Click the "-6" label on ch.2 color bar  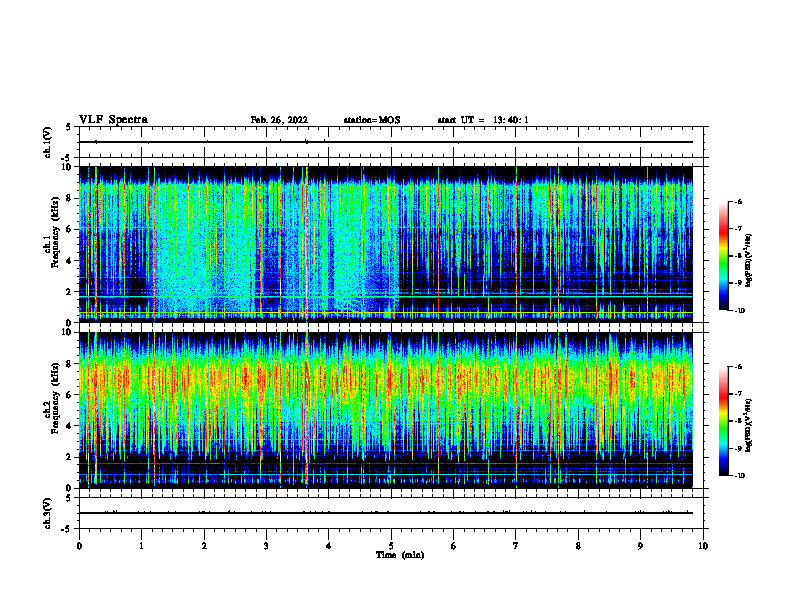pos(738,367)
